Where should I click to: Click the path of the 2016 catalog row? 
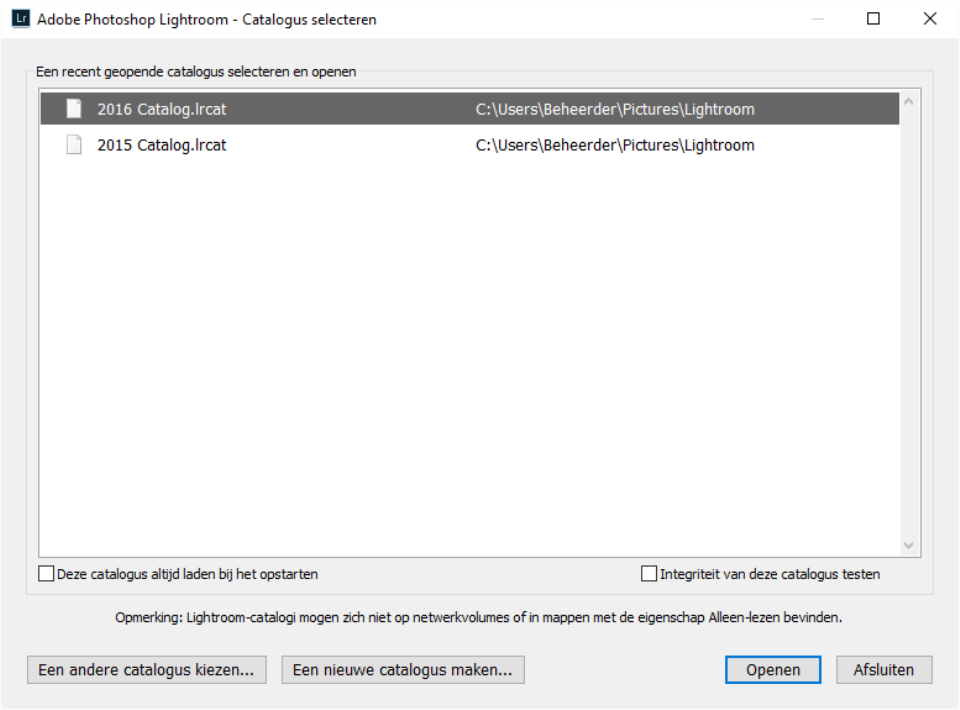click(615, 110)
